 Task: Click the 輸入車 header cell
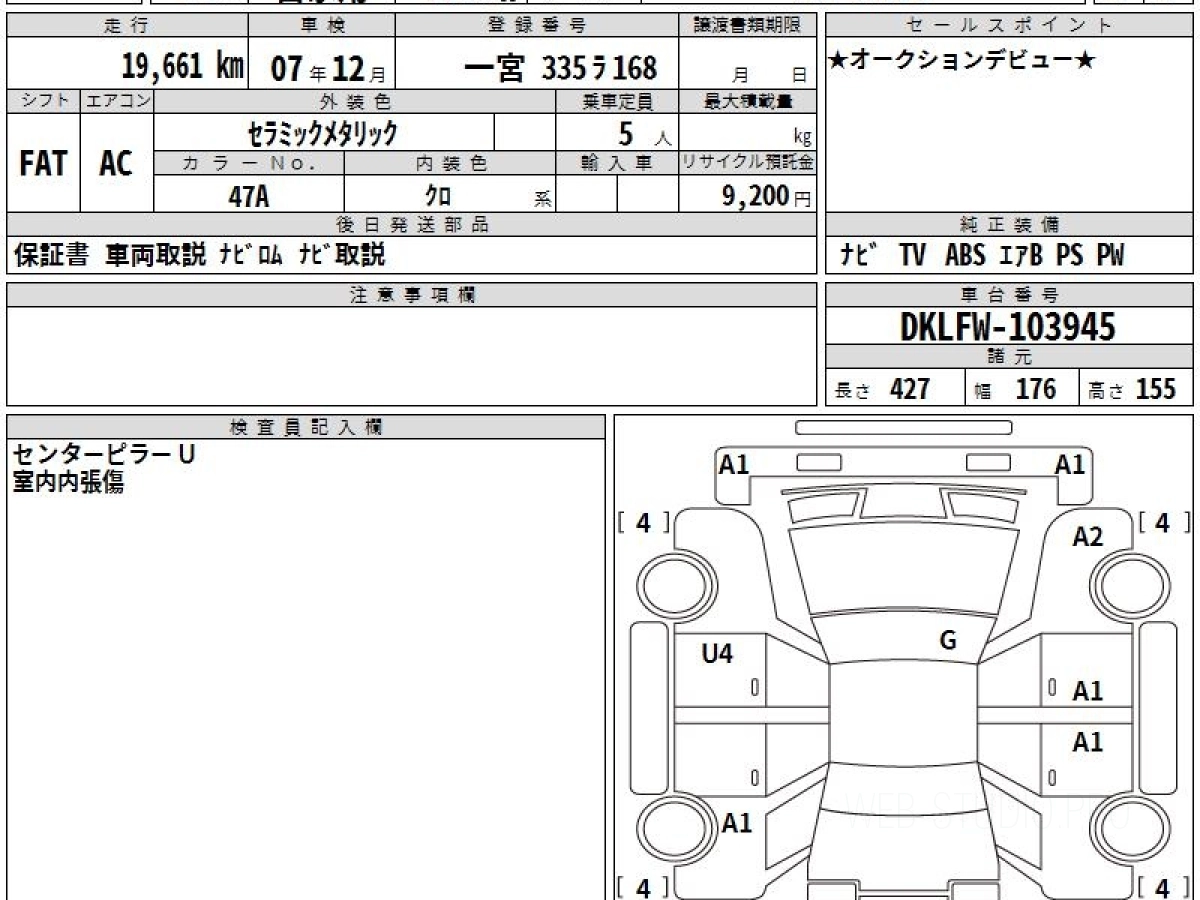coord(617,163)
